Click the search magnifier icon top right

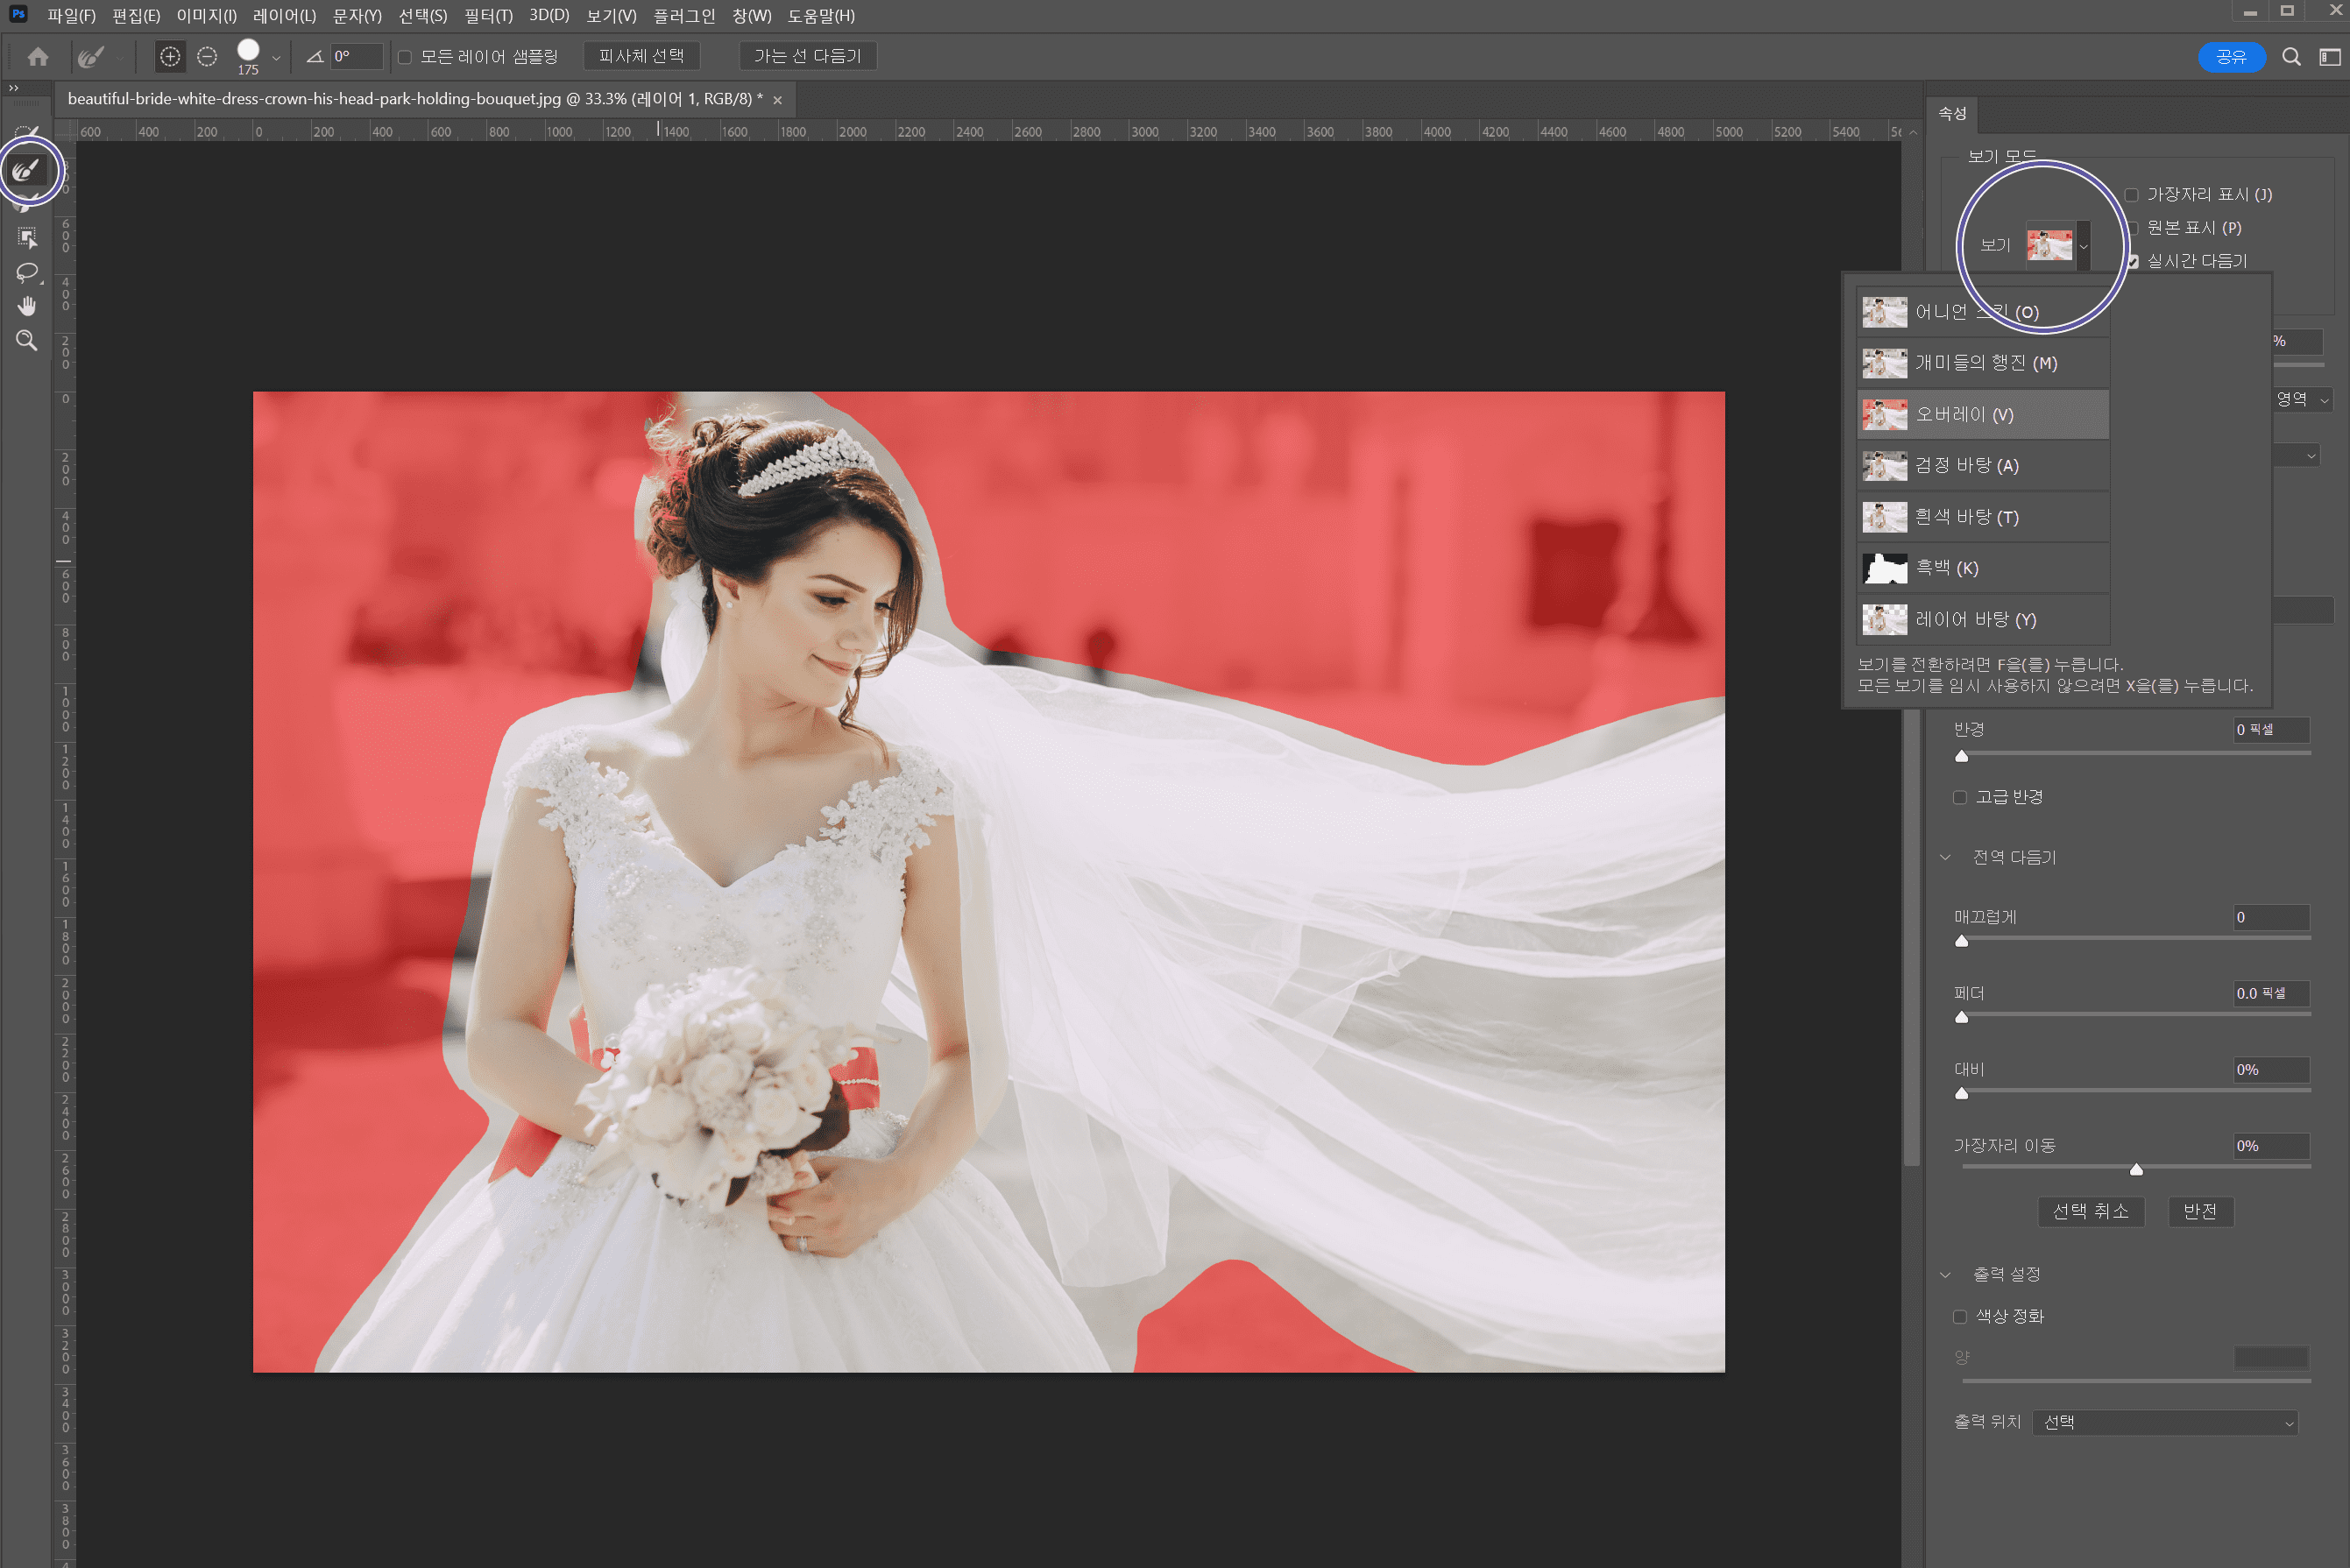(x=2291, y=57)
